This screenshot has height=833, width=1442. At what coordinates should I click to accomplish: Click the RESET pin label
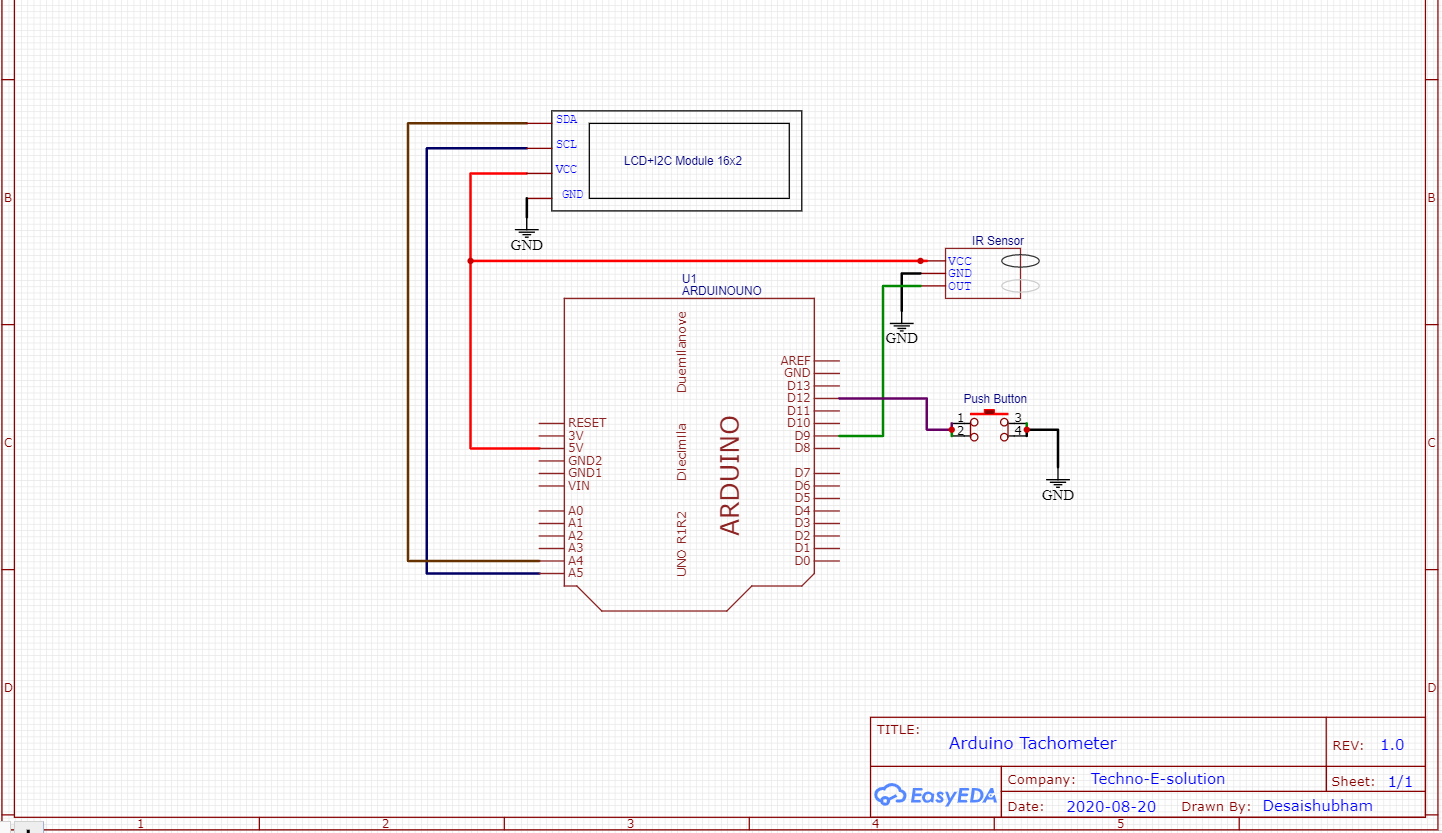click(587, 423)
